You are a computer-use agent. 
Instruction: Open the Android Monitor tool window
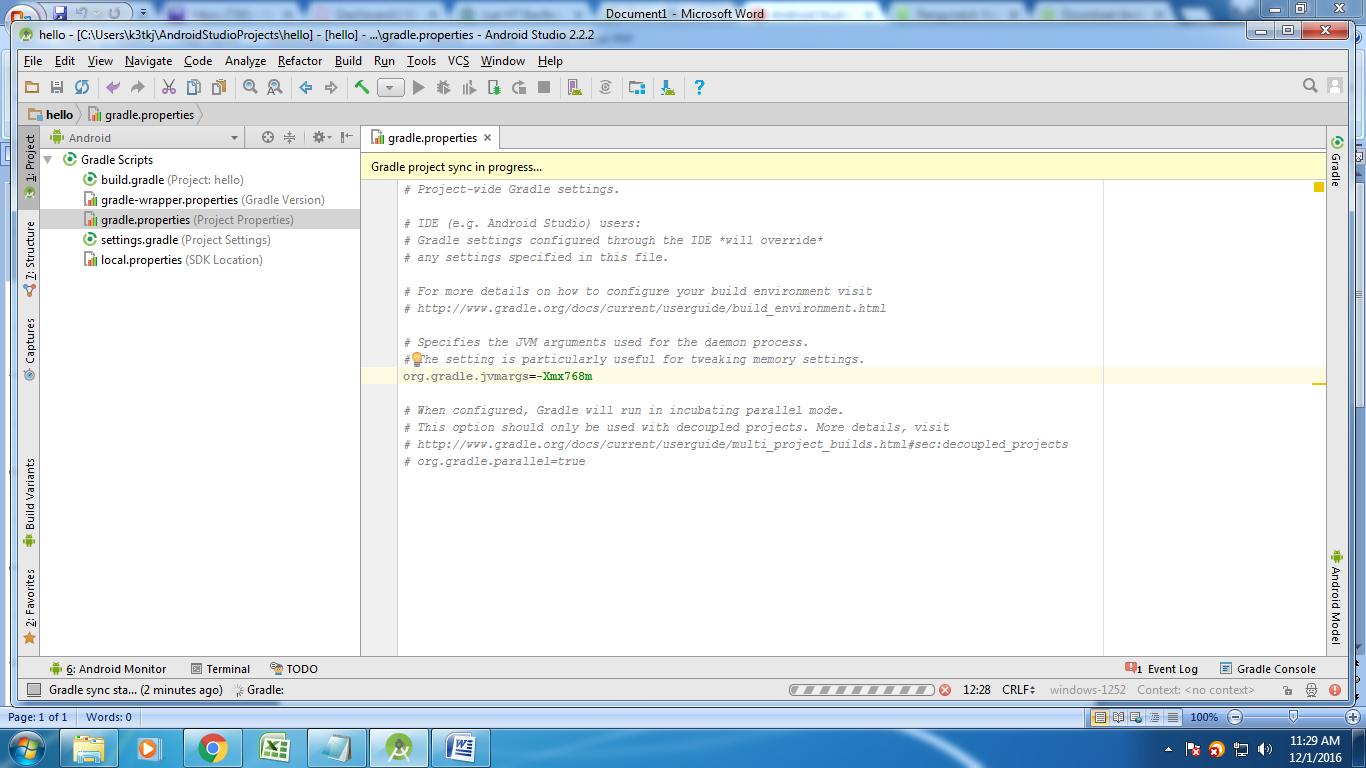[x=108, y=669]
